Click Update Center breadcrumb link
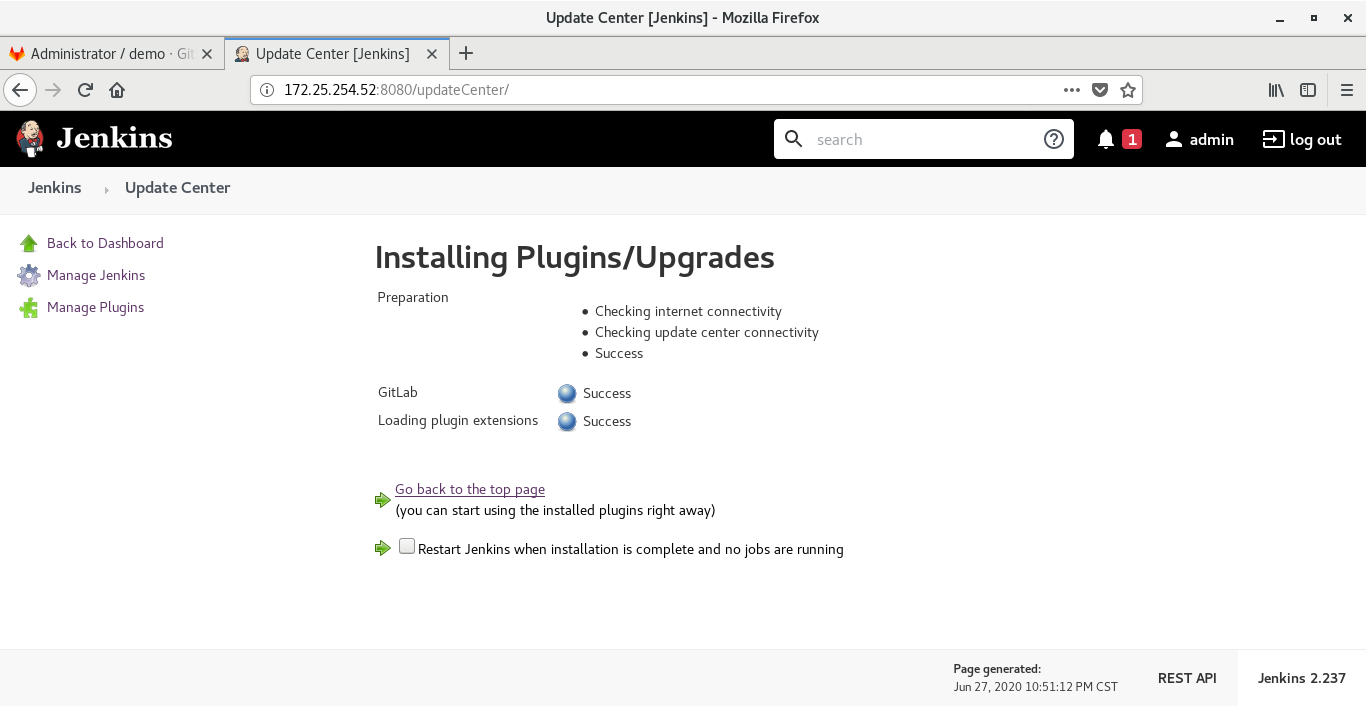1366x706 pixels. point(177,188)
